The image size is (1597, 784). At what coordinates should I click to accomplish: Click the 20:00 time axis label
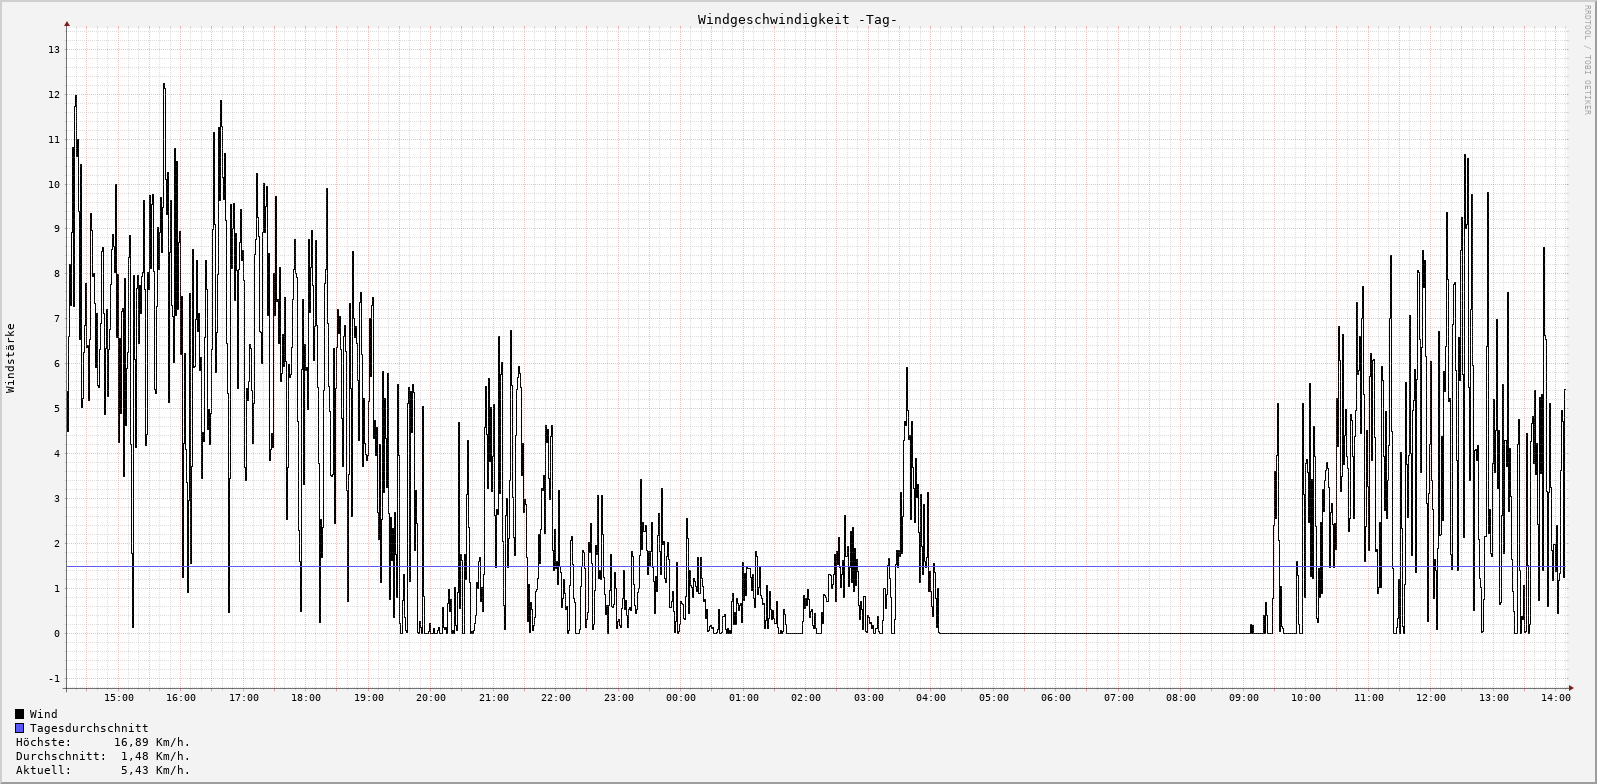tap(431, 698)
